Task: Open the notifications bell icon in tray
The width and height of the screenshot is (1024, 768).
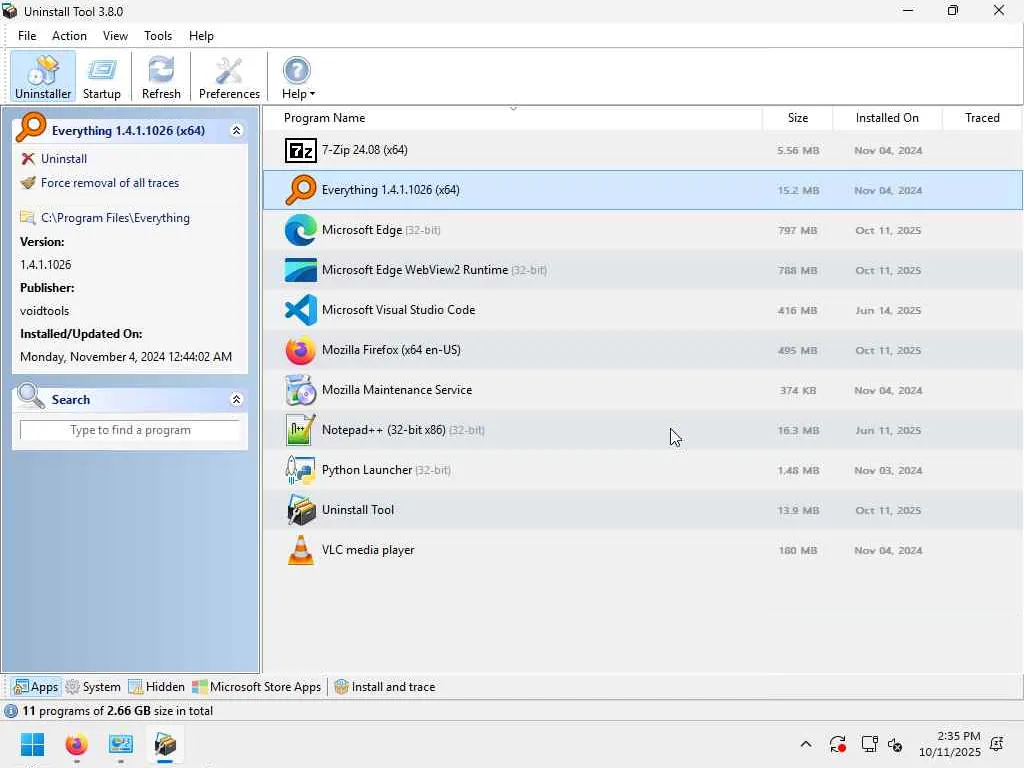Action: [x=997, y=744]
